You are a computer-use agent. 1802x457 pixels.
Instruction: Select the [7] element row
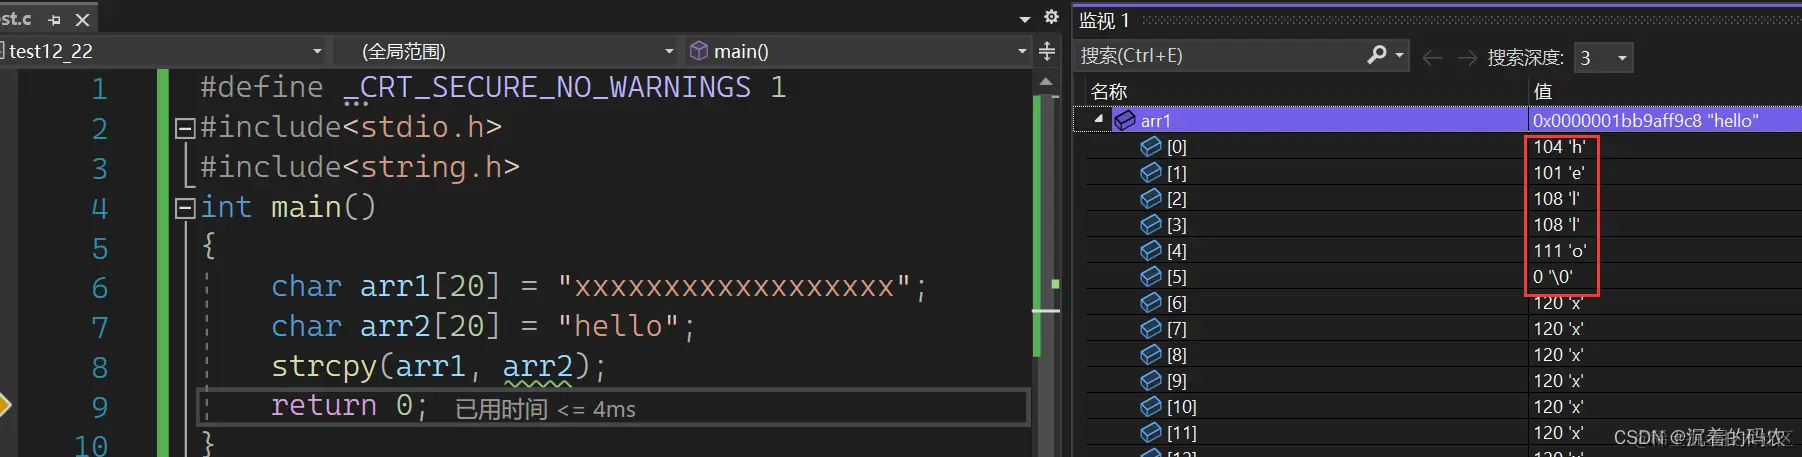(1437, 329)
